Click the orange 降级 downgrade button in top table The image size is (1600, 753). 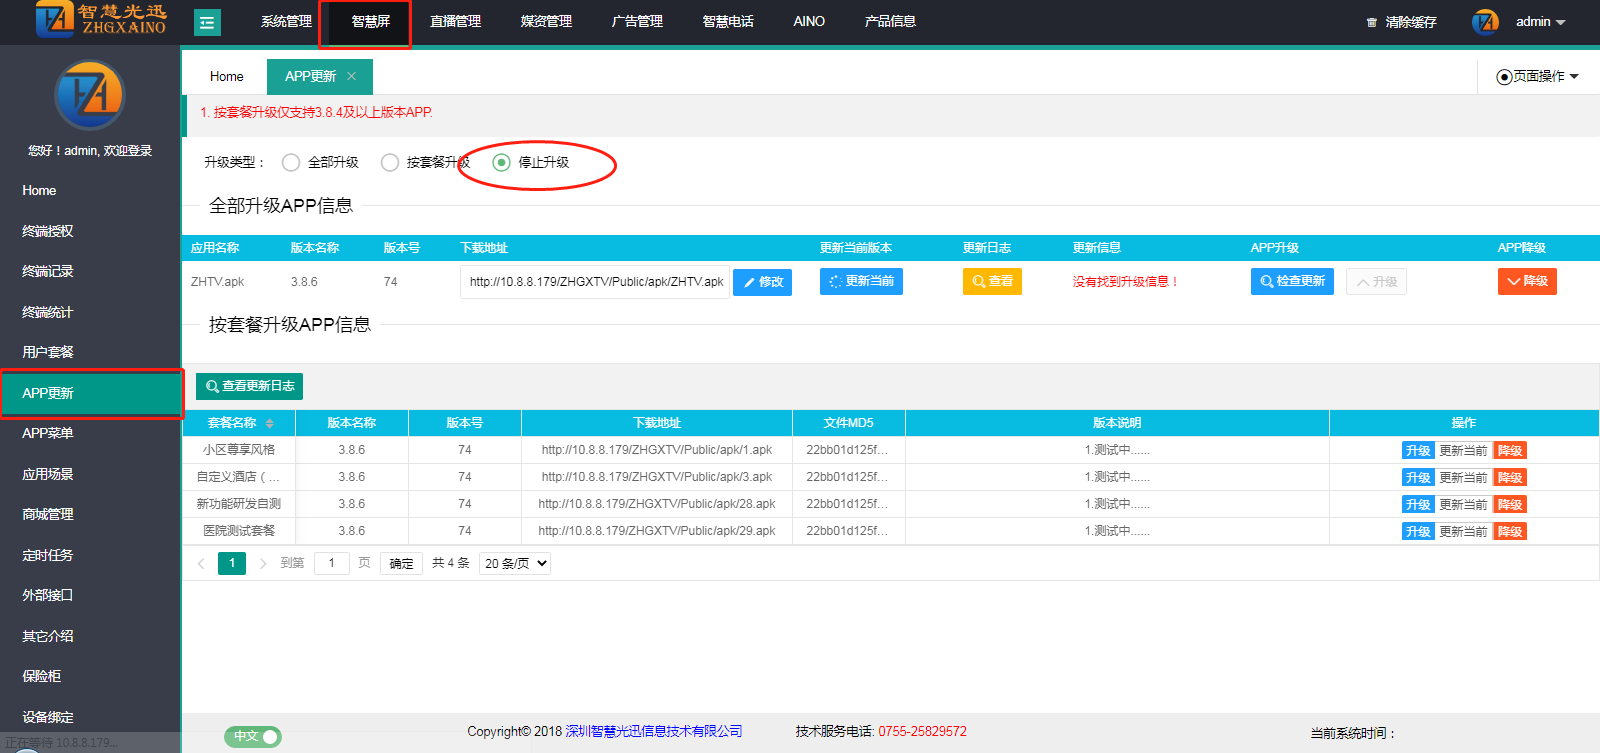pos(1526,281)
